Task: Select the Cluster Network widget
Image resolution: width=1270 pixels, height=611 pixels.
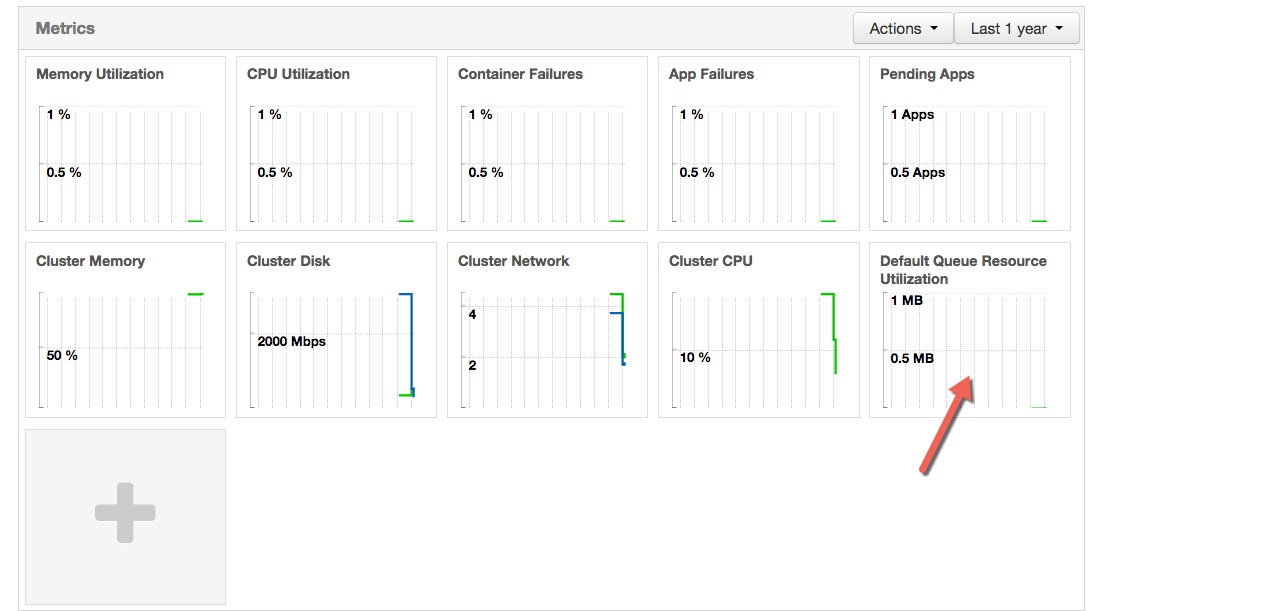Action: point(547,330)
